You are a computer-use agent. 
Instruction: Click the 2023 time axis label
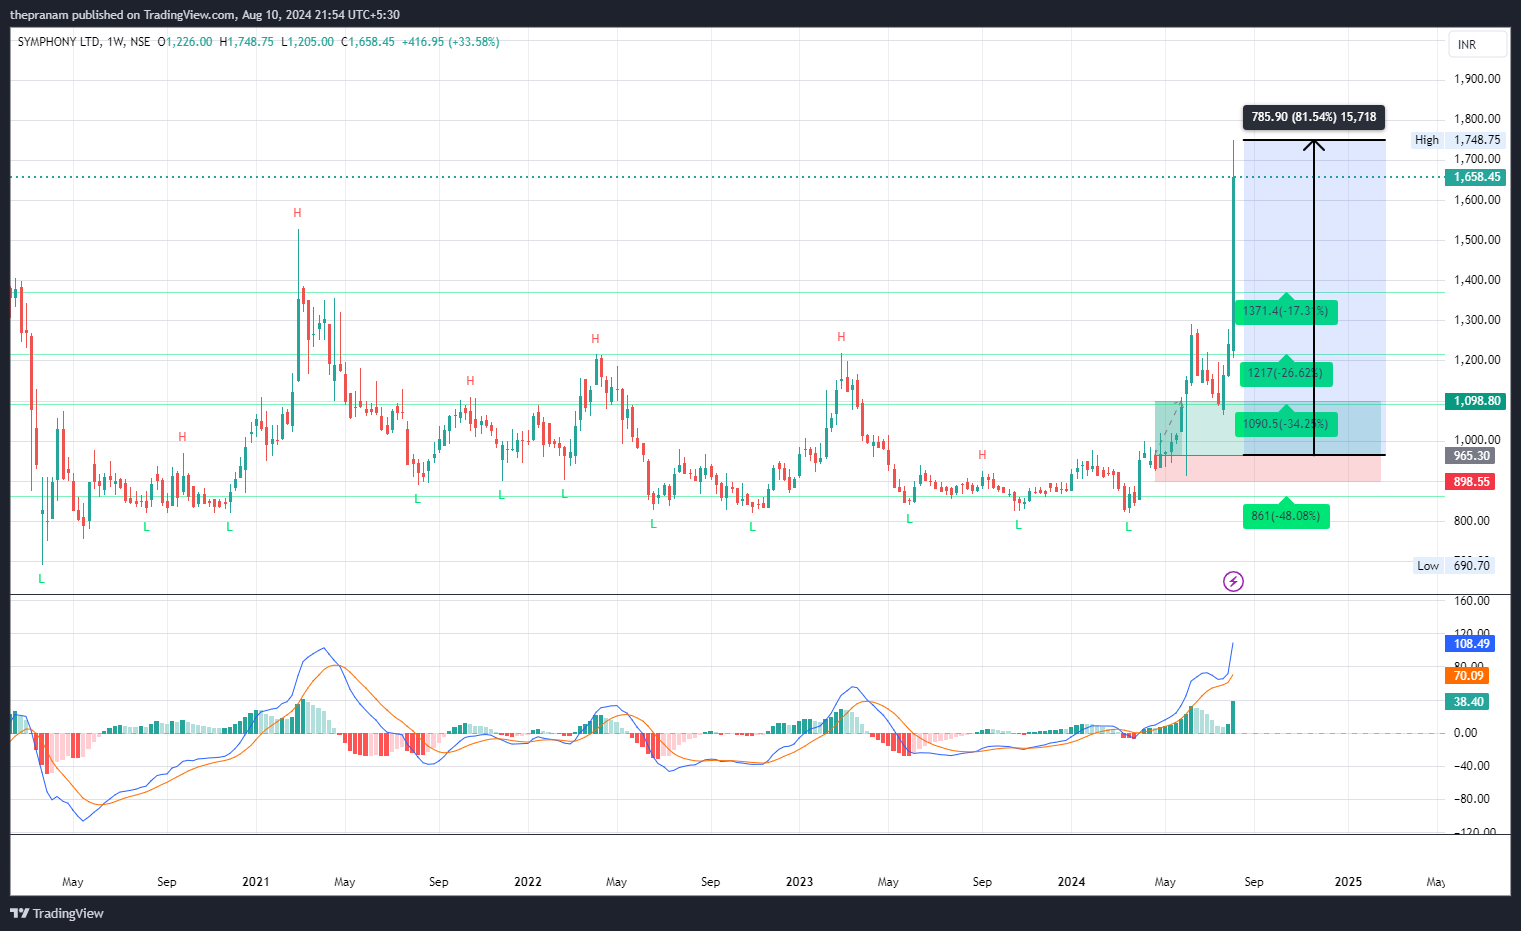(x=800, y=882)
